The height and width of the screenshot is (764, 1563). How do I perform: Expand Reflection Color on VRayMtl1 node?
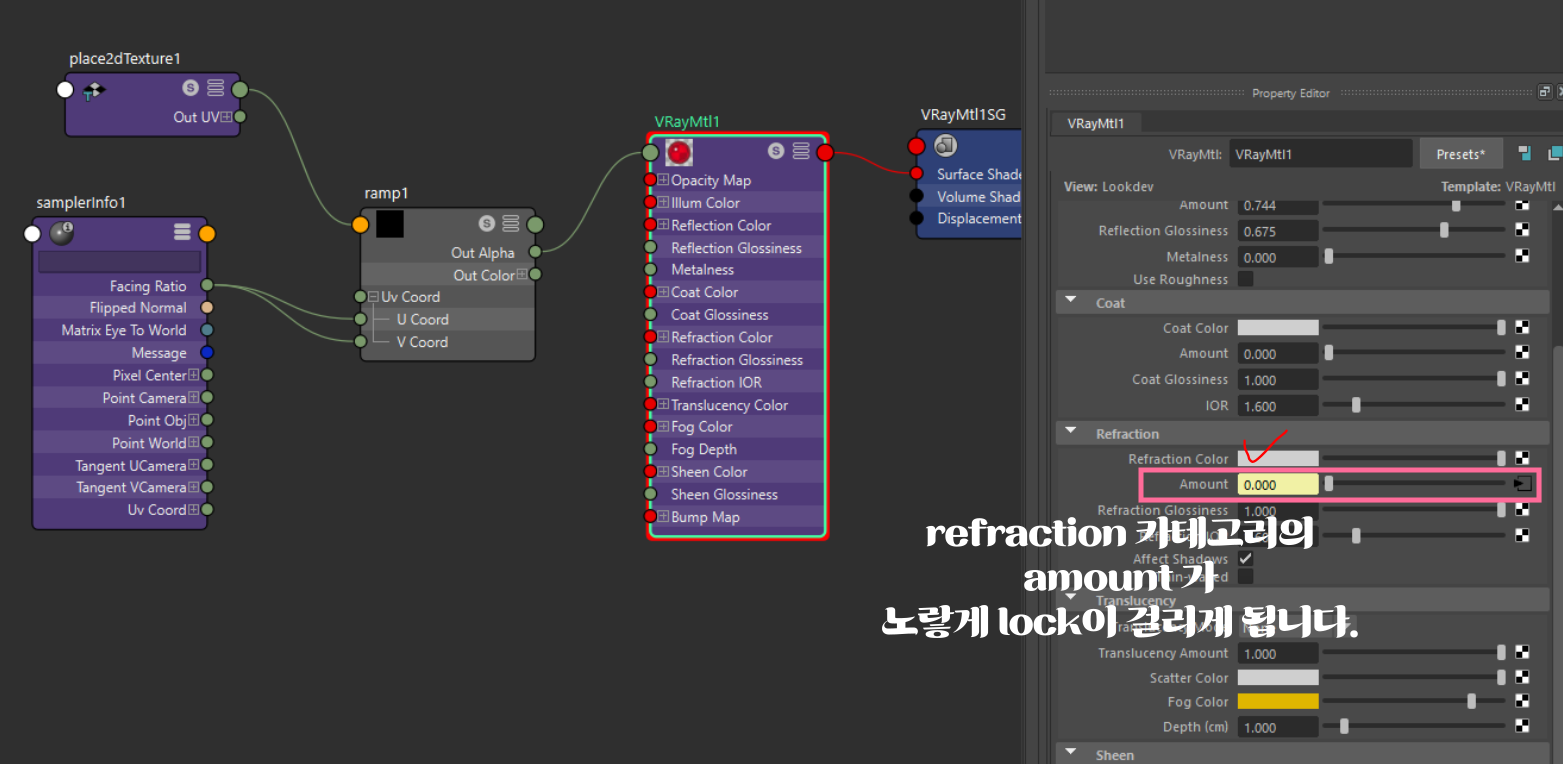pyautogui.click(x=663, y=225)
